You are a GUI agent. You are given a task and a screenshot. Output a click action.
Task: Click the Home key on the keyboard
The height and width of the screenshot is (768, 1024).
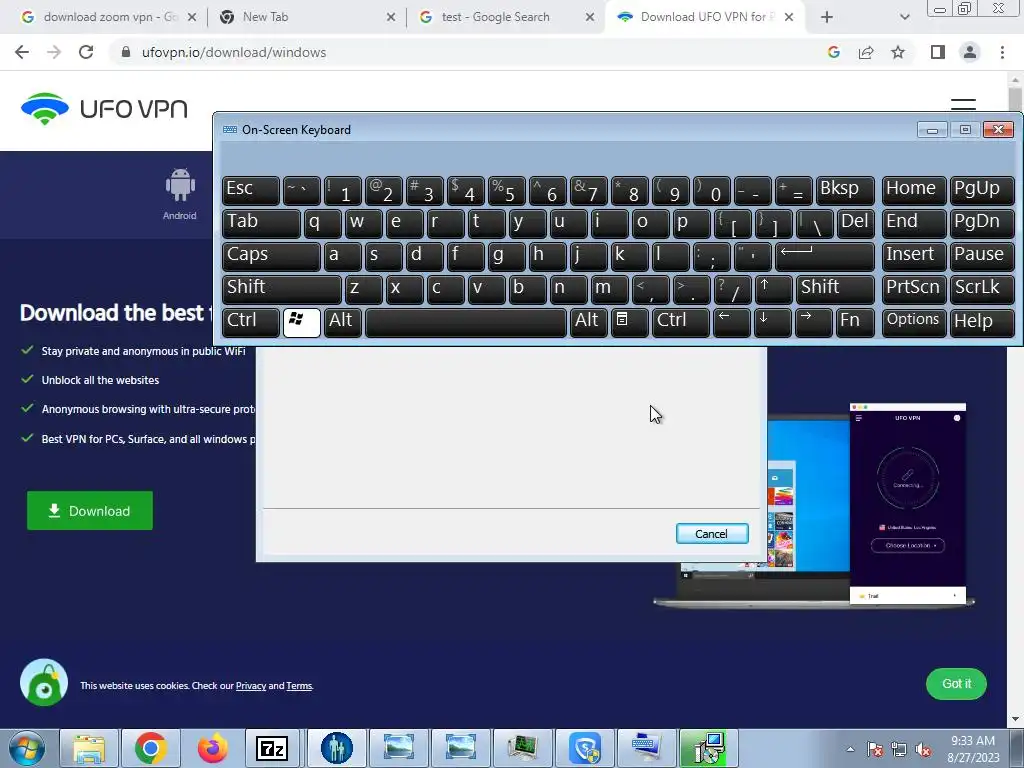click(x=914, y=191)
